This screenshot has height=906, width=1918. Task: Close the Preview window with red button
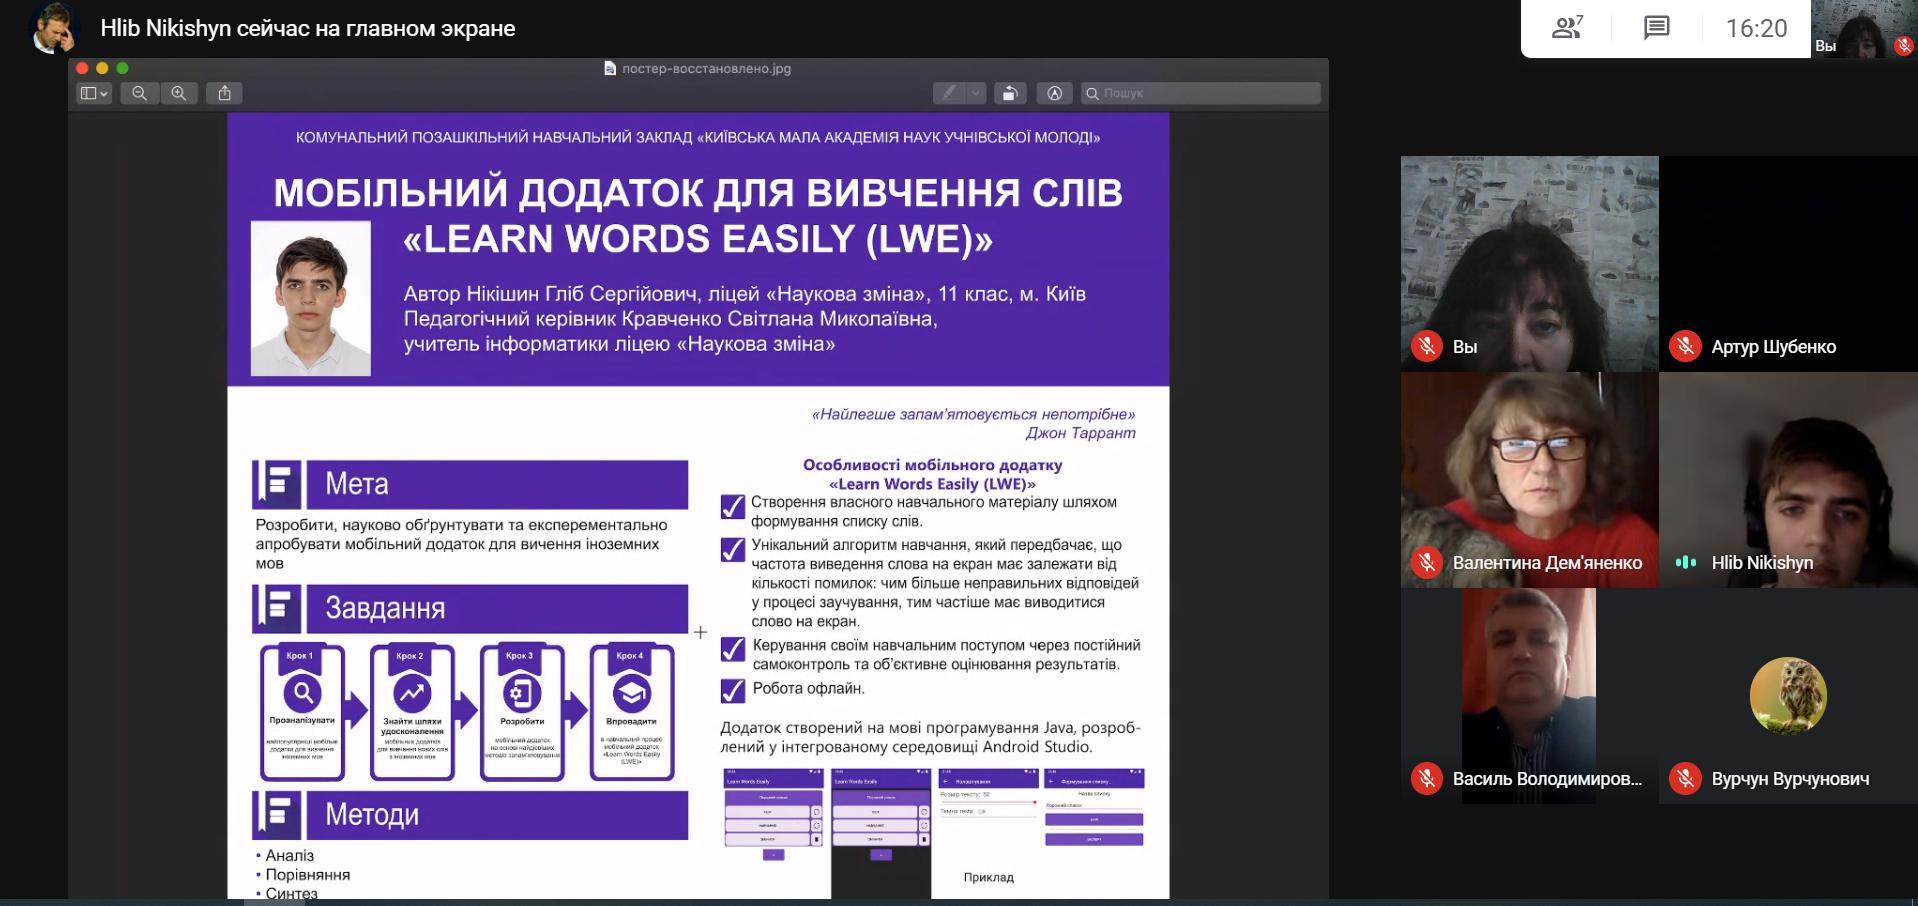coord(82,68)
